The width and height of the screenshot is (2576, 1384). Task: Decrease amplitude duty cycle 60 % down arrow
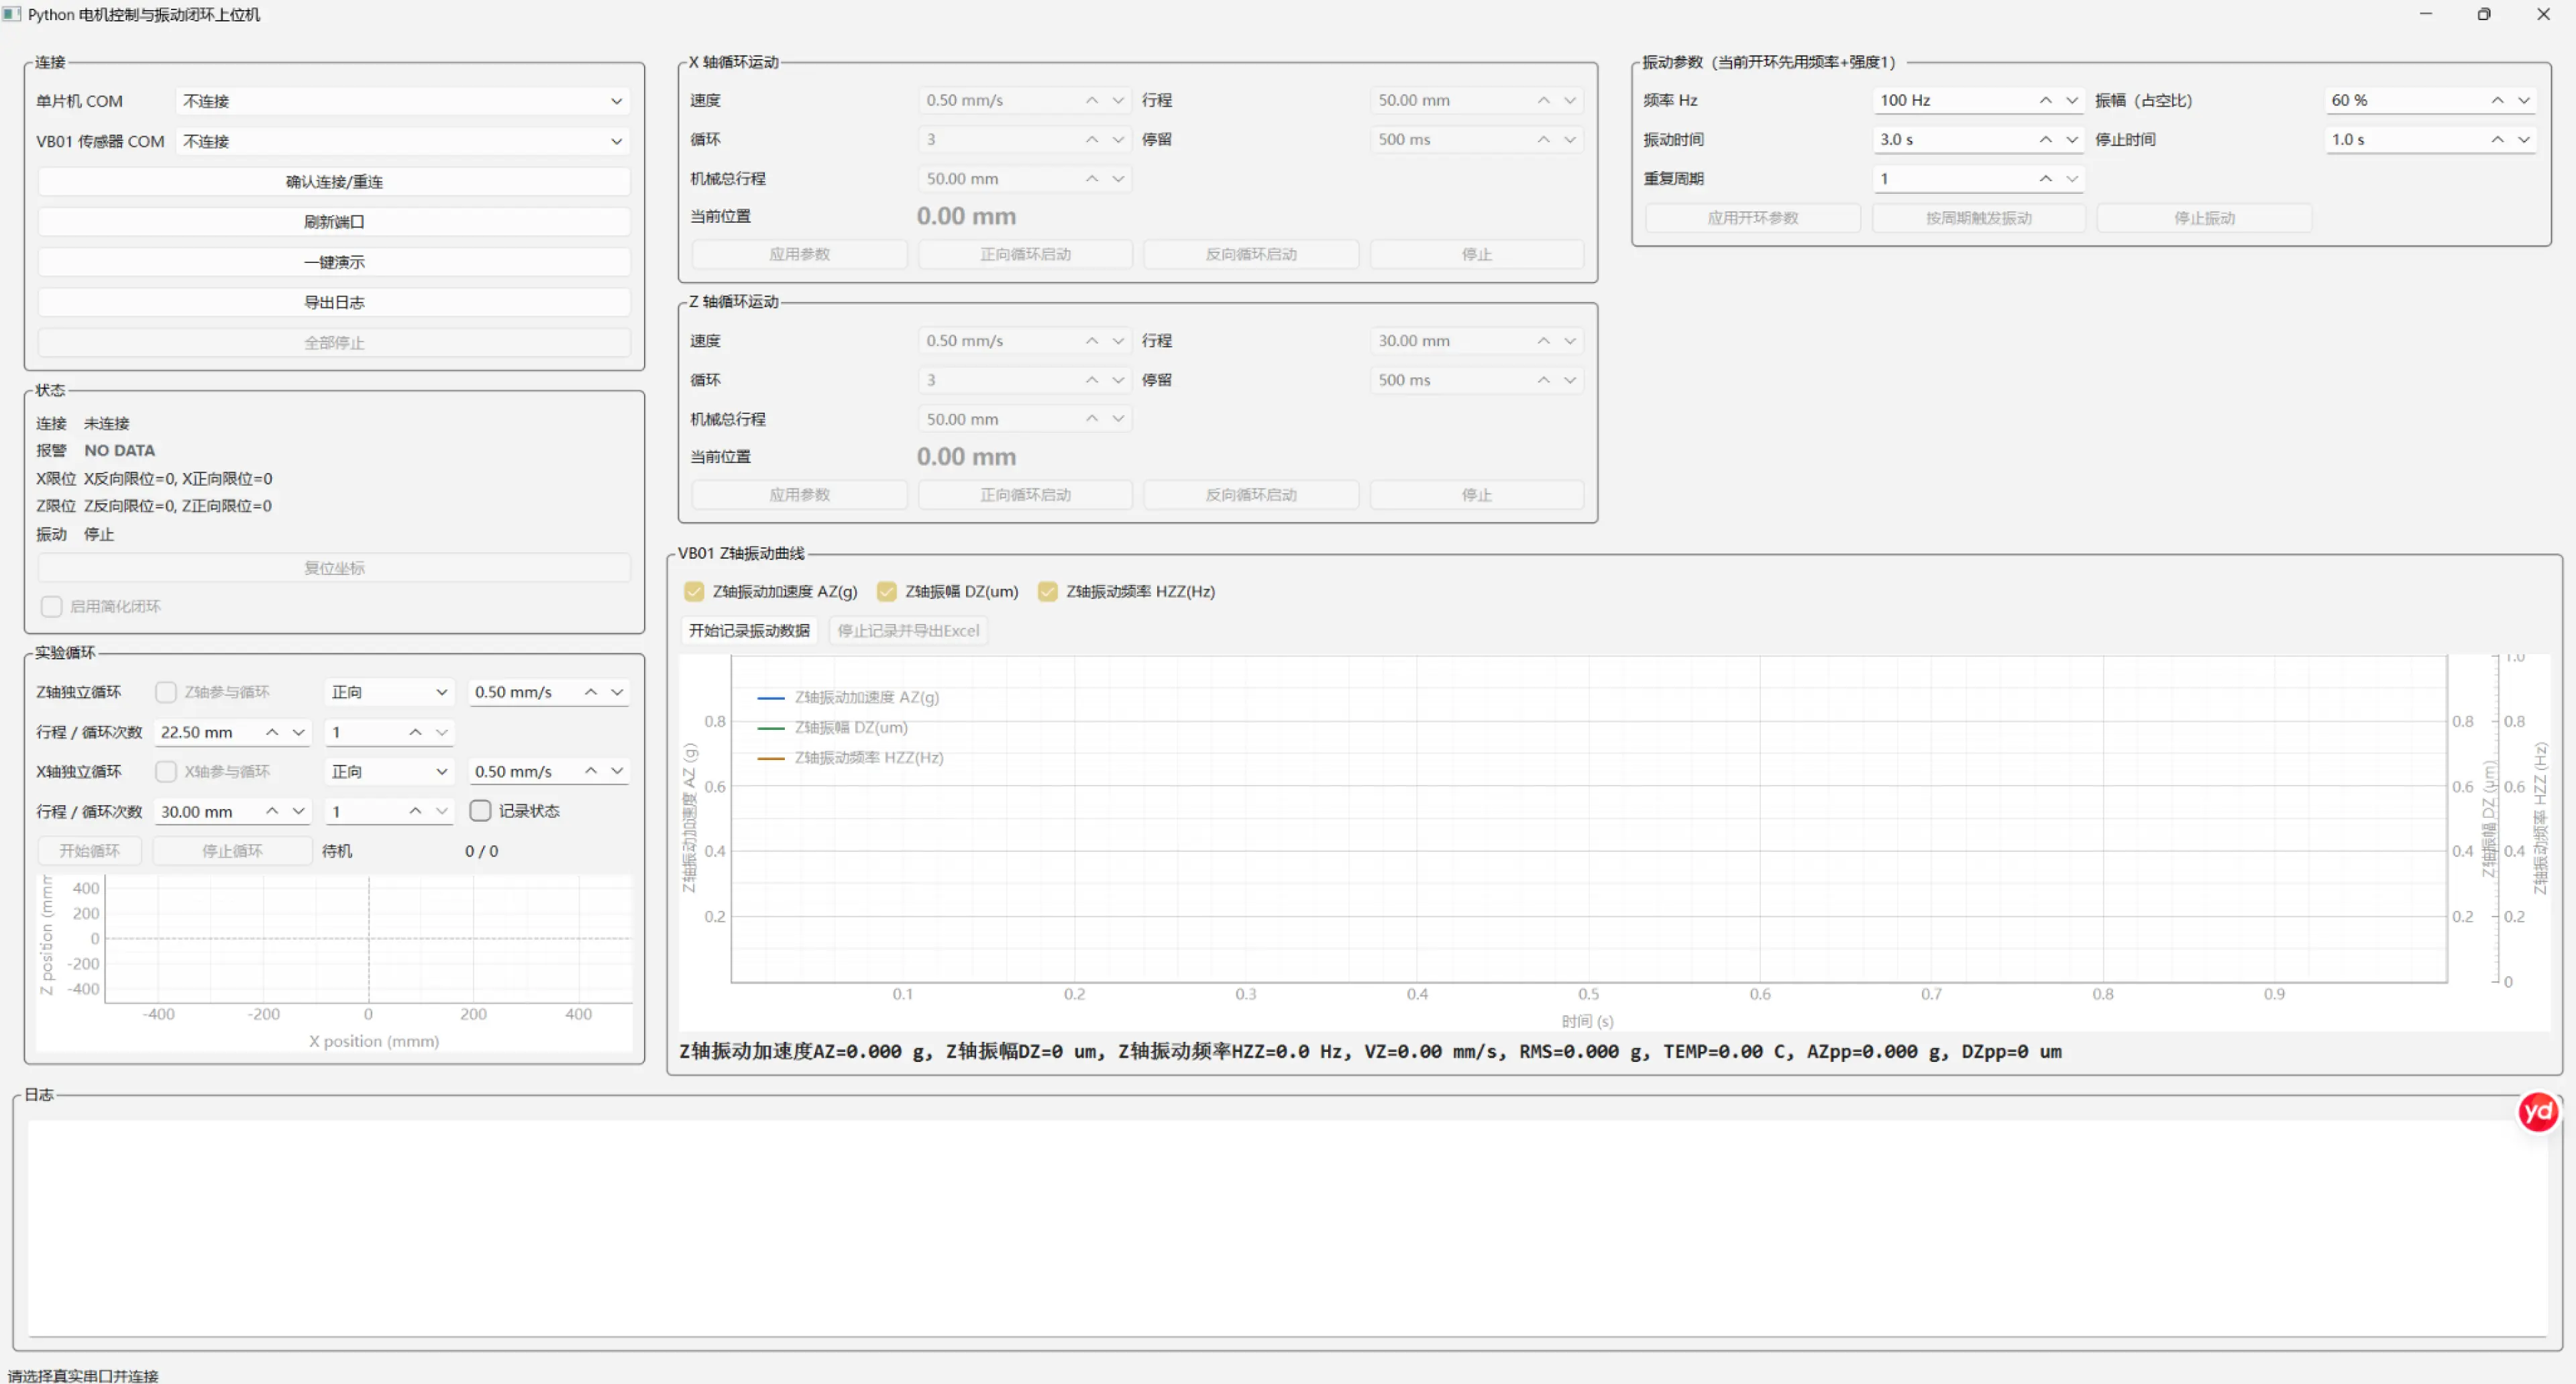(2524, 100)
